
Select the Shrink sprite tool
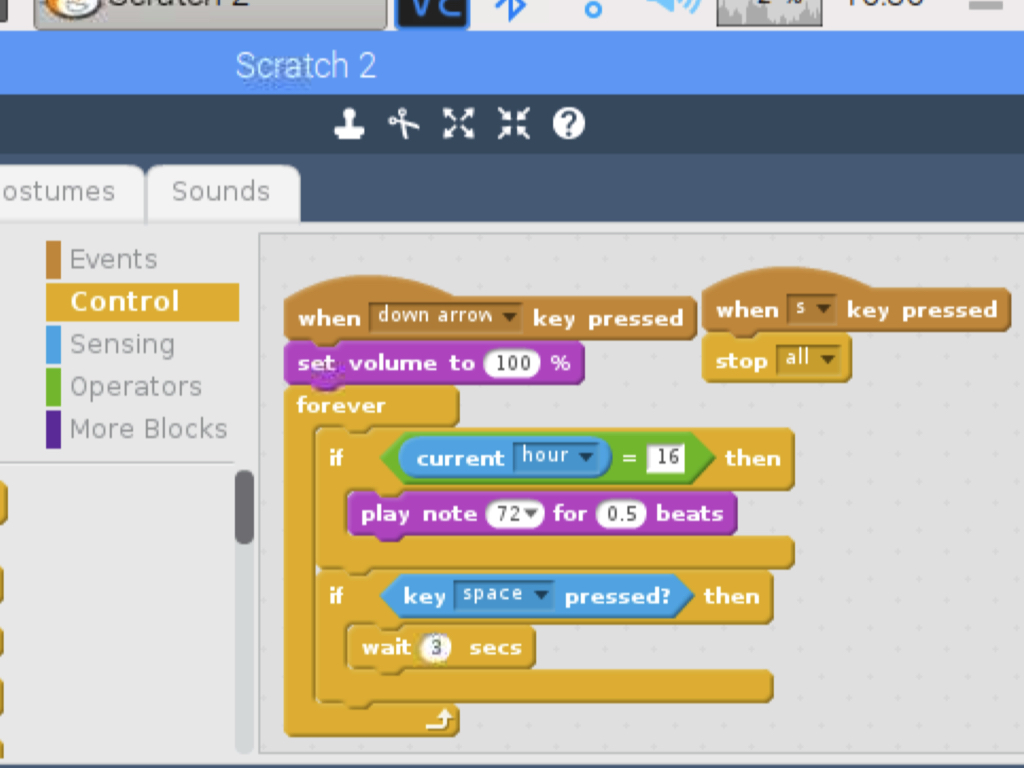pyautogui.click(x=513, y=123)
